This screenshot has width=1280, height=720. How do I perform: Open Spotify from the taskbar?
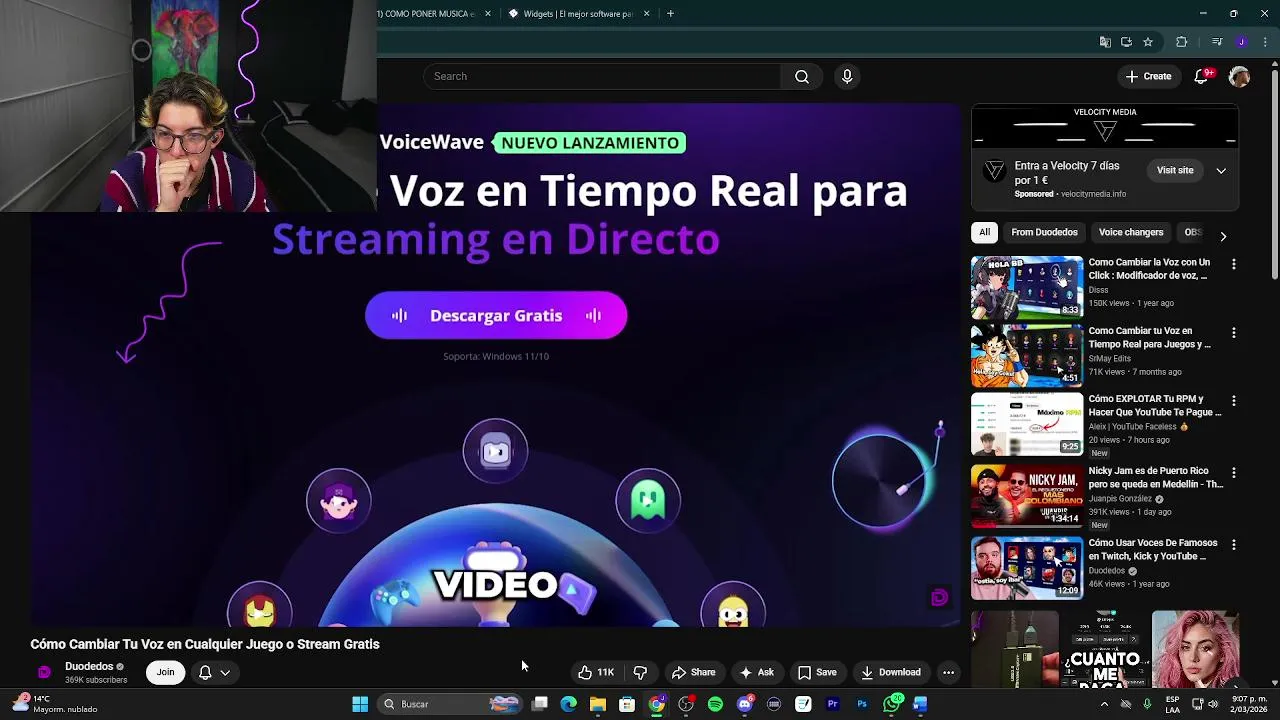715,704
